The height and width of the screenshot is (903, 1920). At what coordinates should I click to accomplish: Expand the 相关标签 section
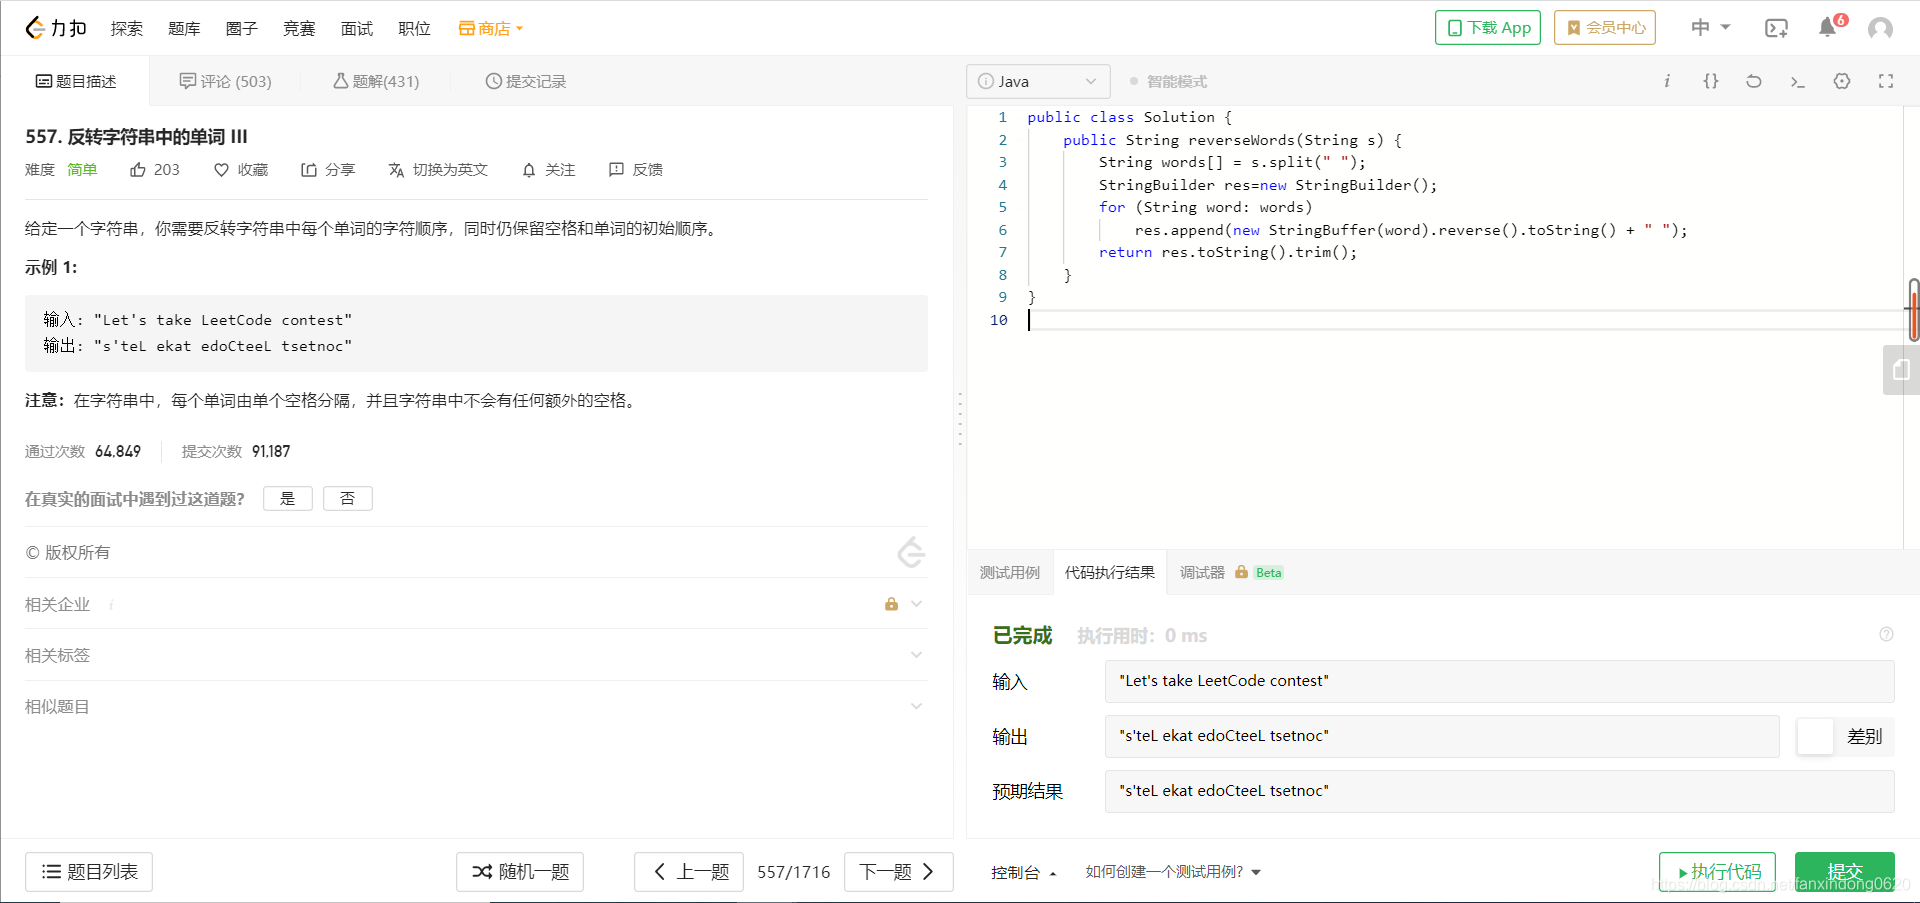[476, 655]
